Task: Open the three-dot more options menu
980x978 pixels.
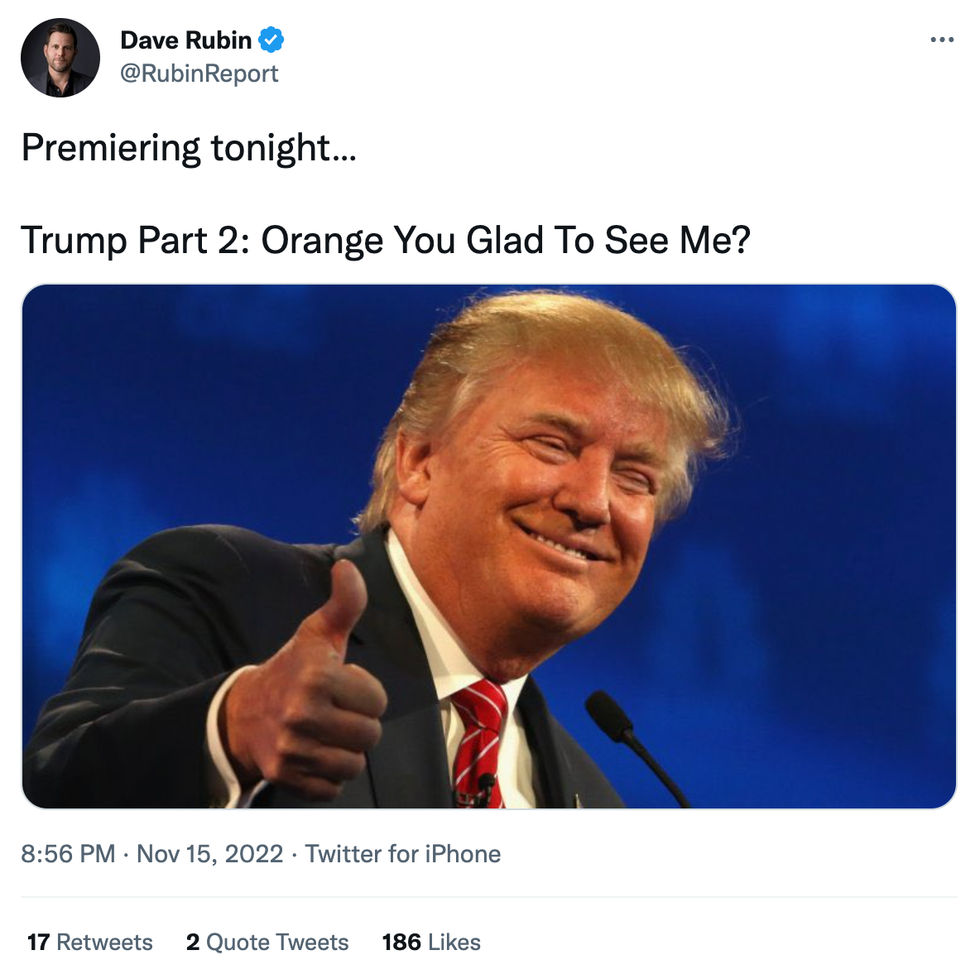Action: point(941,40)
